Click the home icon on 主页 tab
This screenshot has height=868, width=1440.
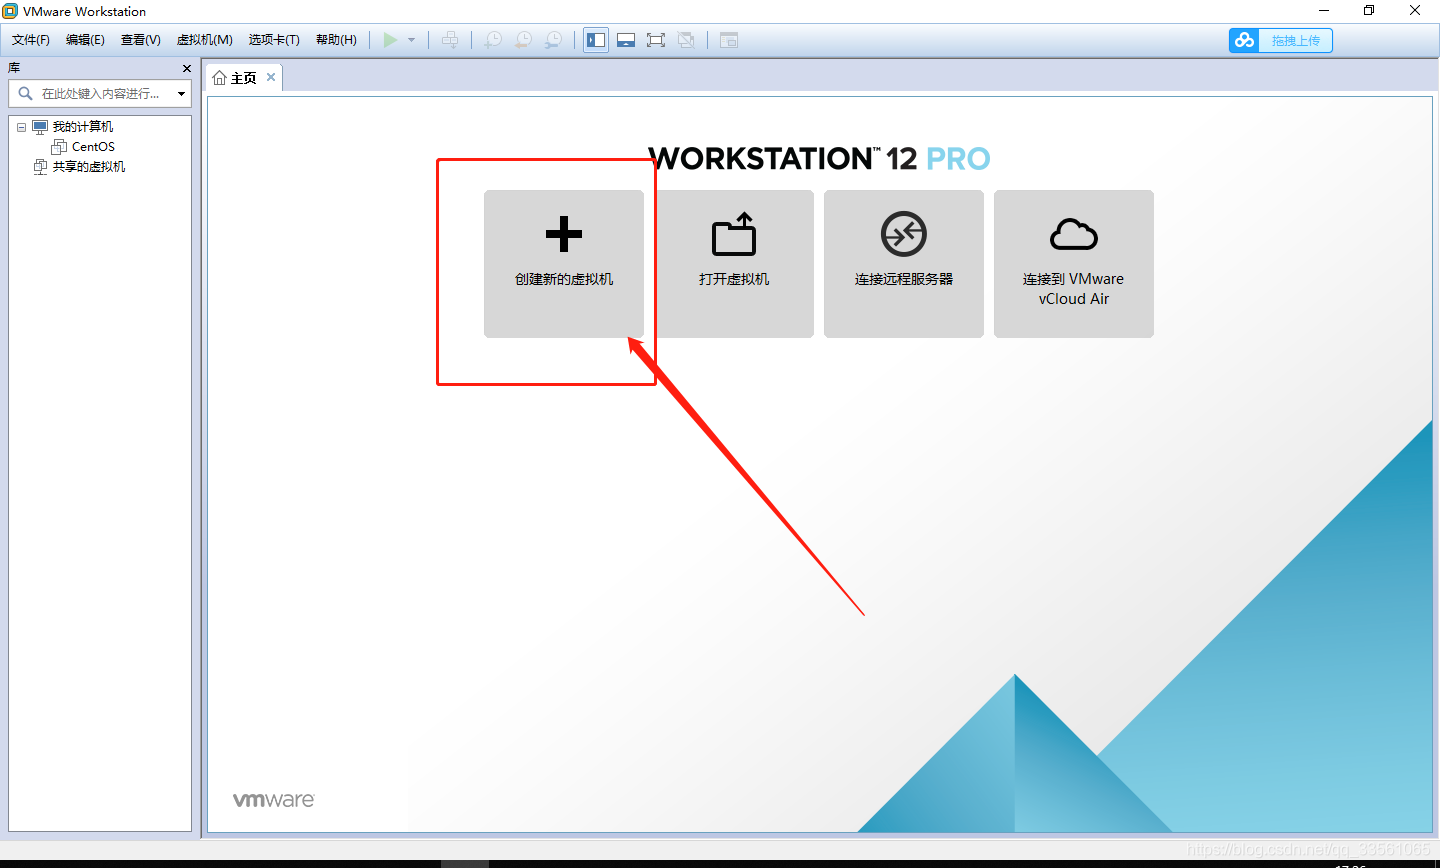220,78
